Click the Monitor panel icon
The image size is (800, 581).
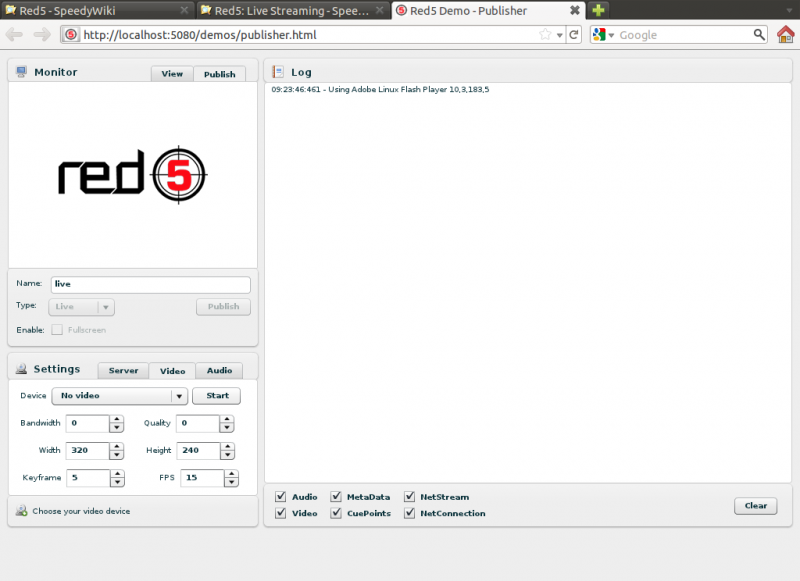pos(20,72)
